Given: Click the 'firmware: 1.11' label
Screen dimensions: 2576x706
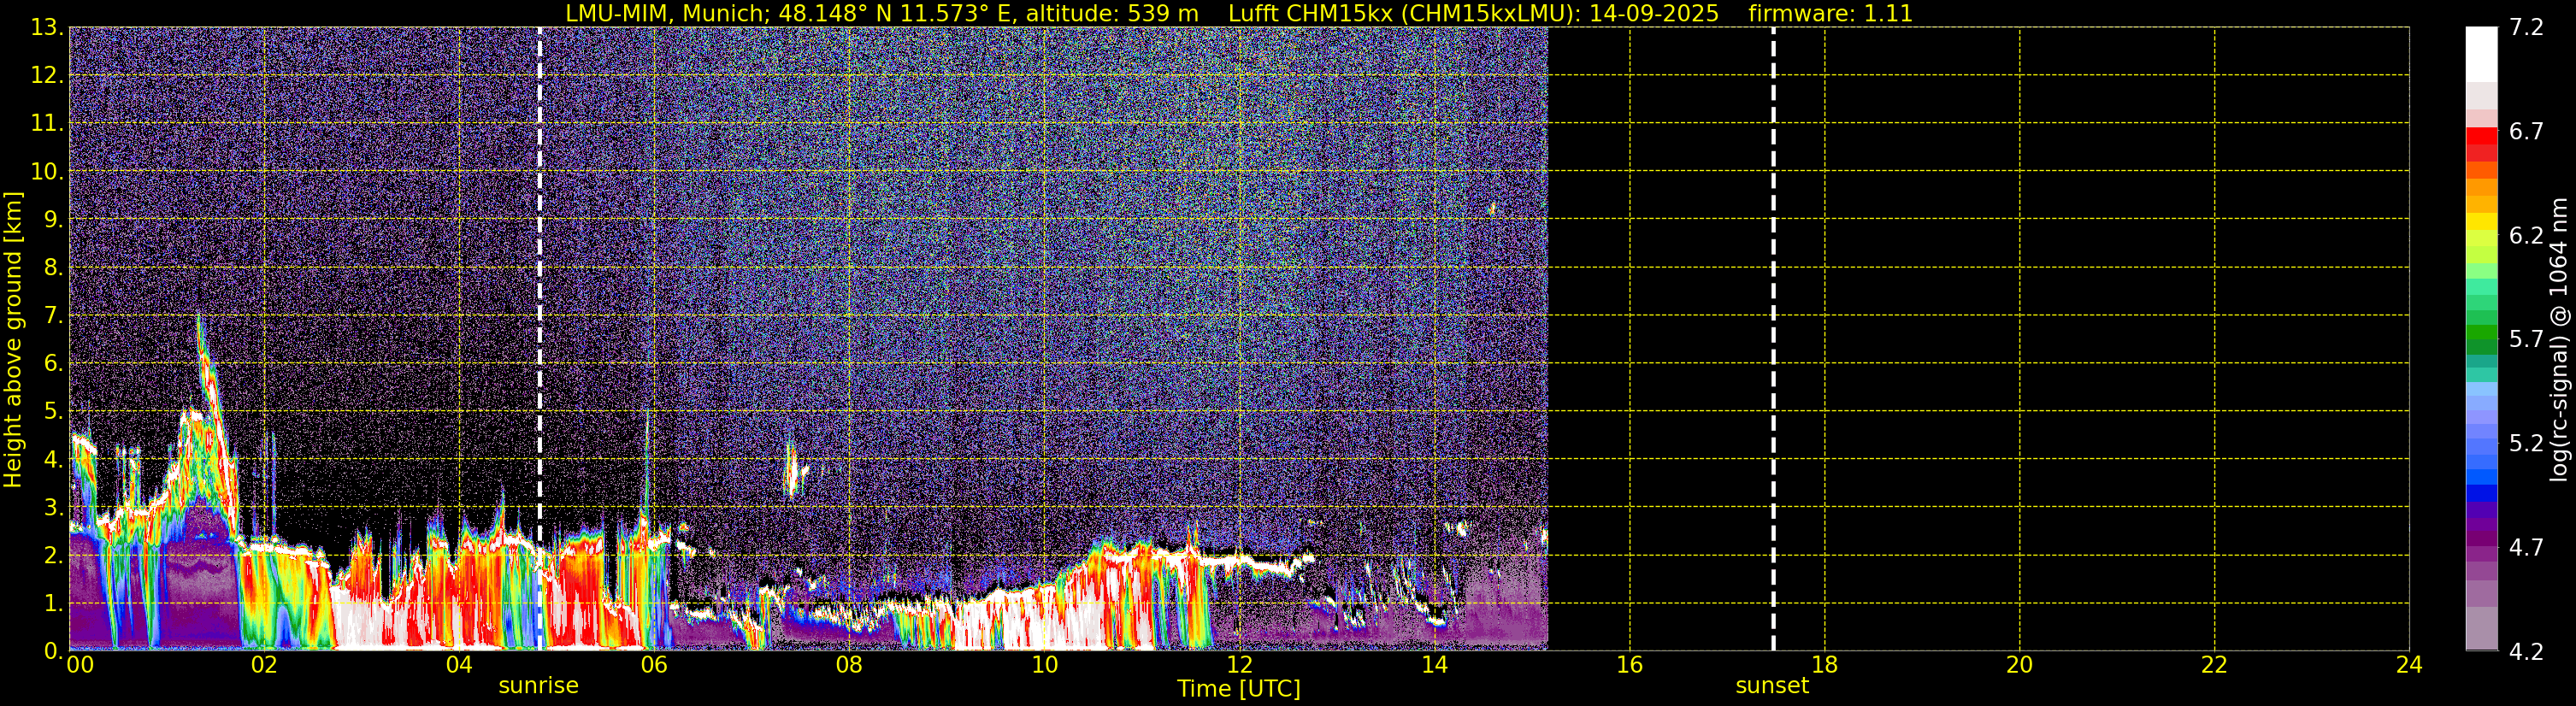Looking at the screenshot, I should coord(1830,14).
